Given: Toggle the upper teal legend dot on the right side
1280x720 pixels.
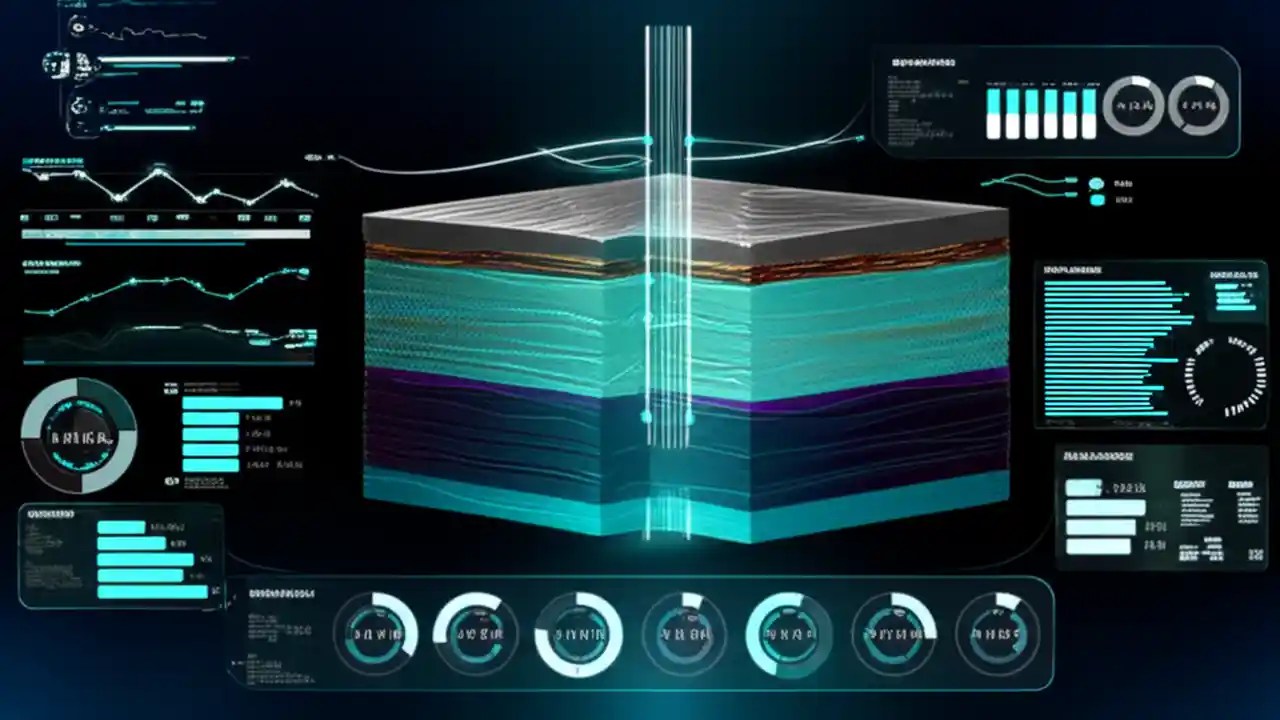Looking at the screenshot, I should point(1096,184).
